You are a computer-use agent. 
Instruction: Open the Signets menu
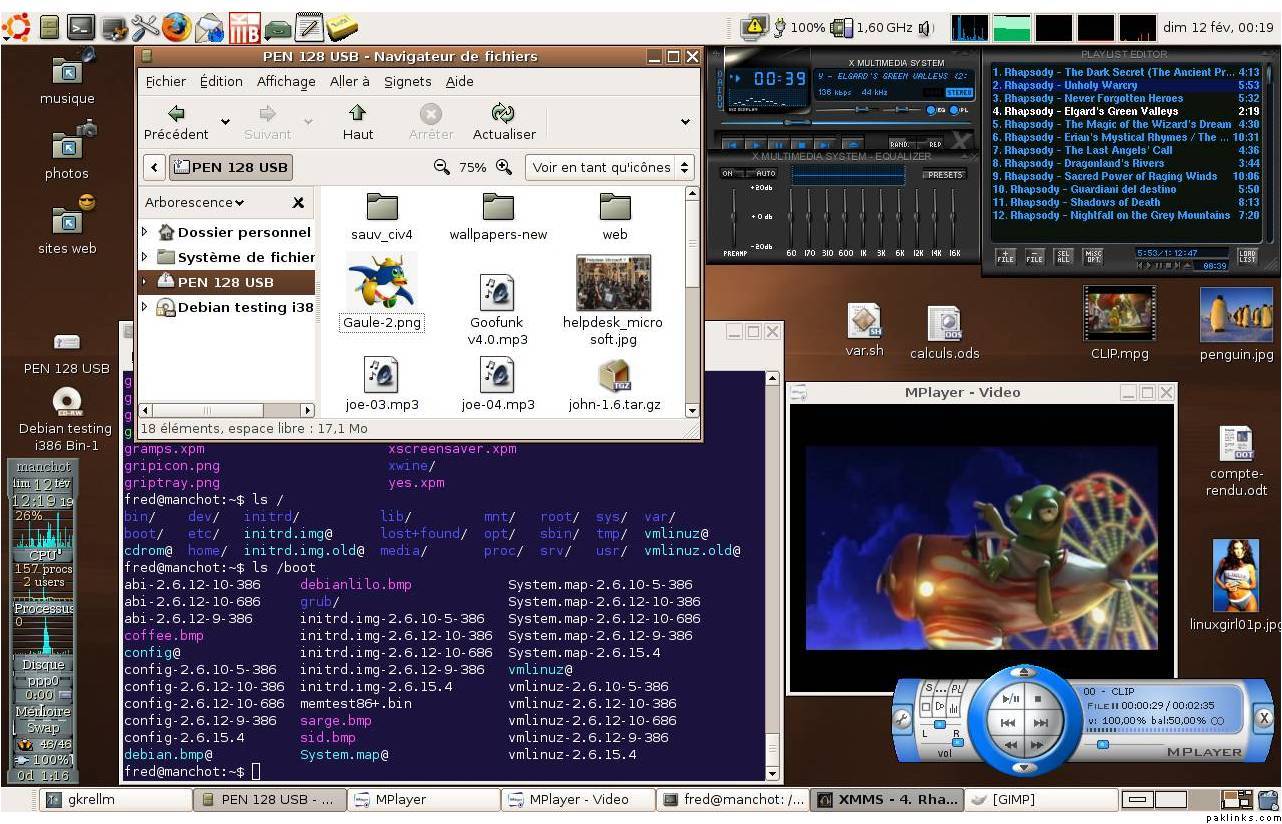(407, 82)
